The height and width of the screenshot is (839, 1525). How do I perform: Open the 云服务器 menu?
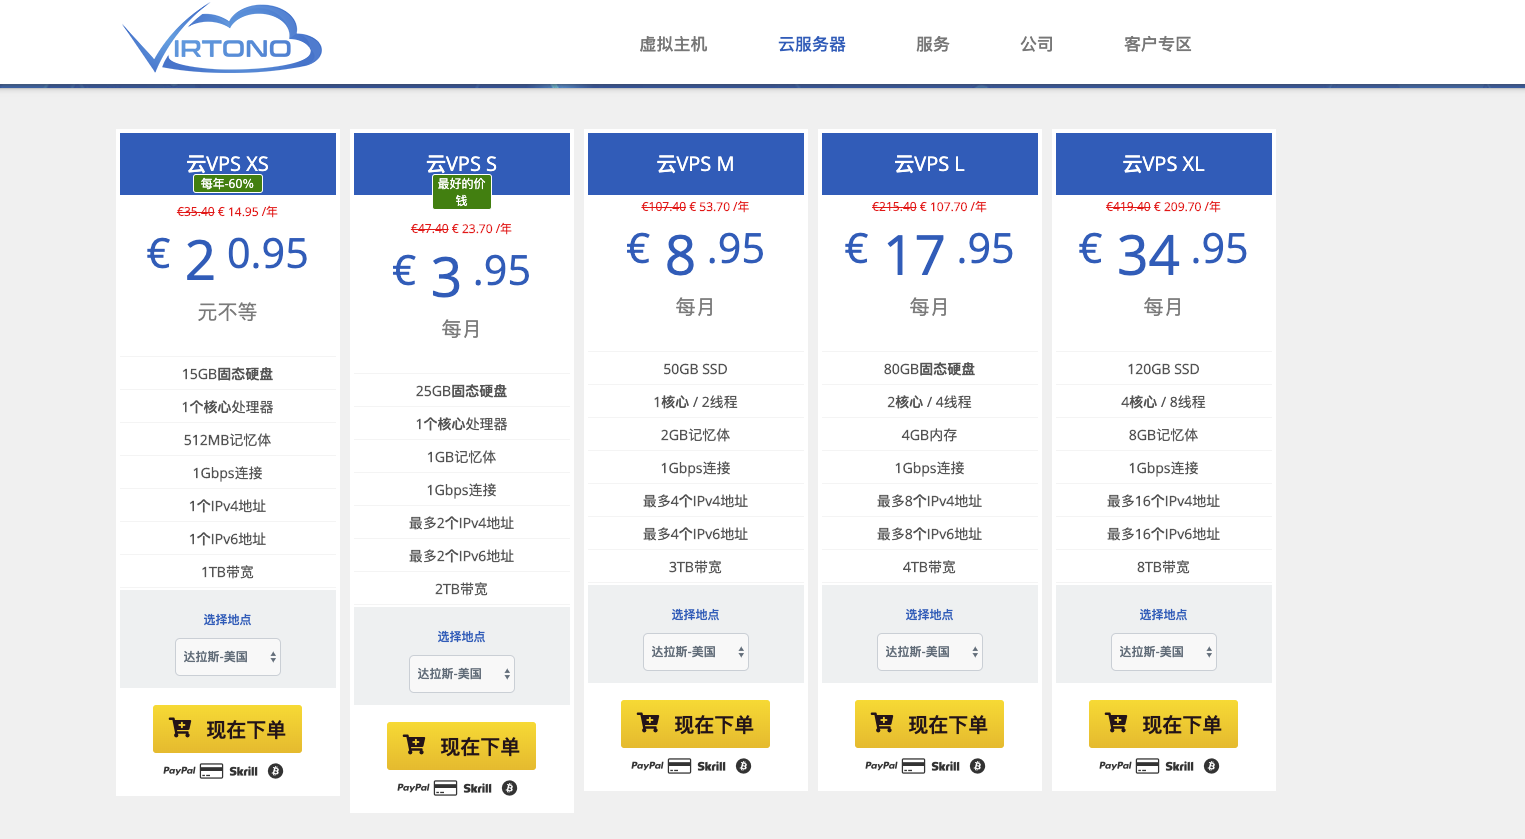(812, 44)
